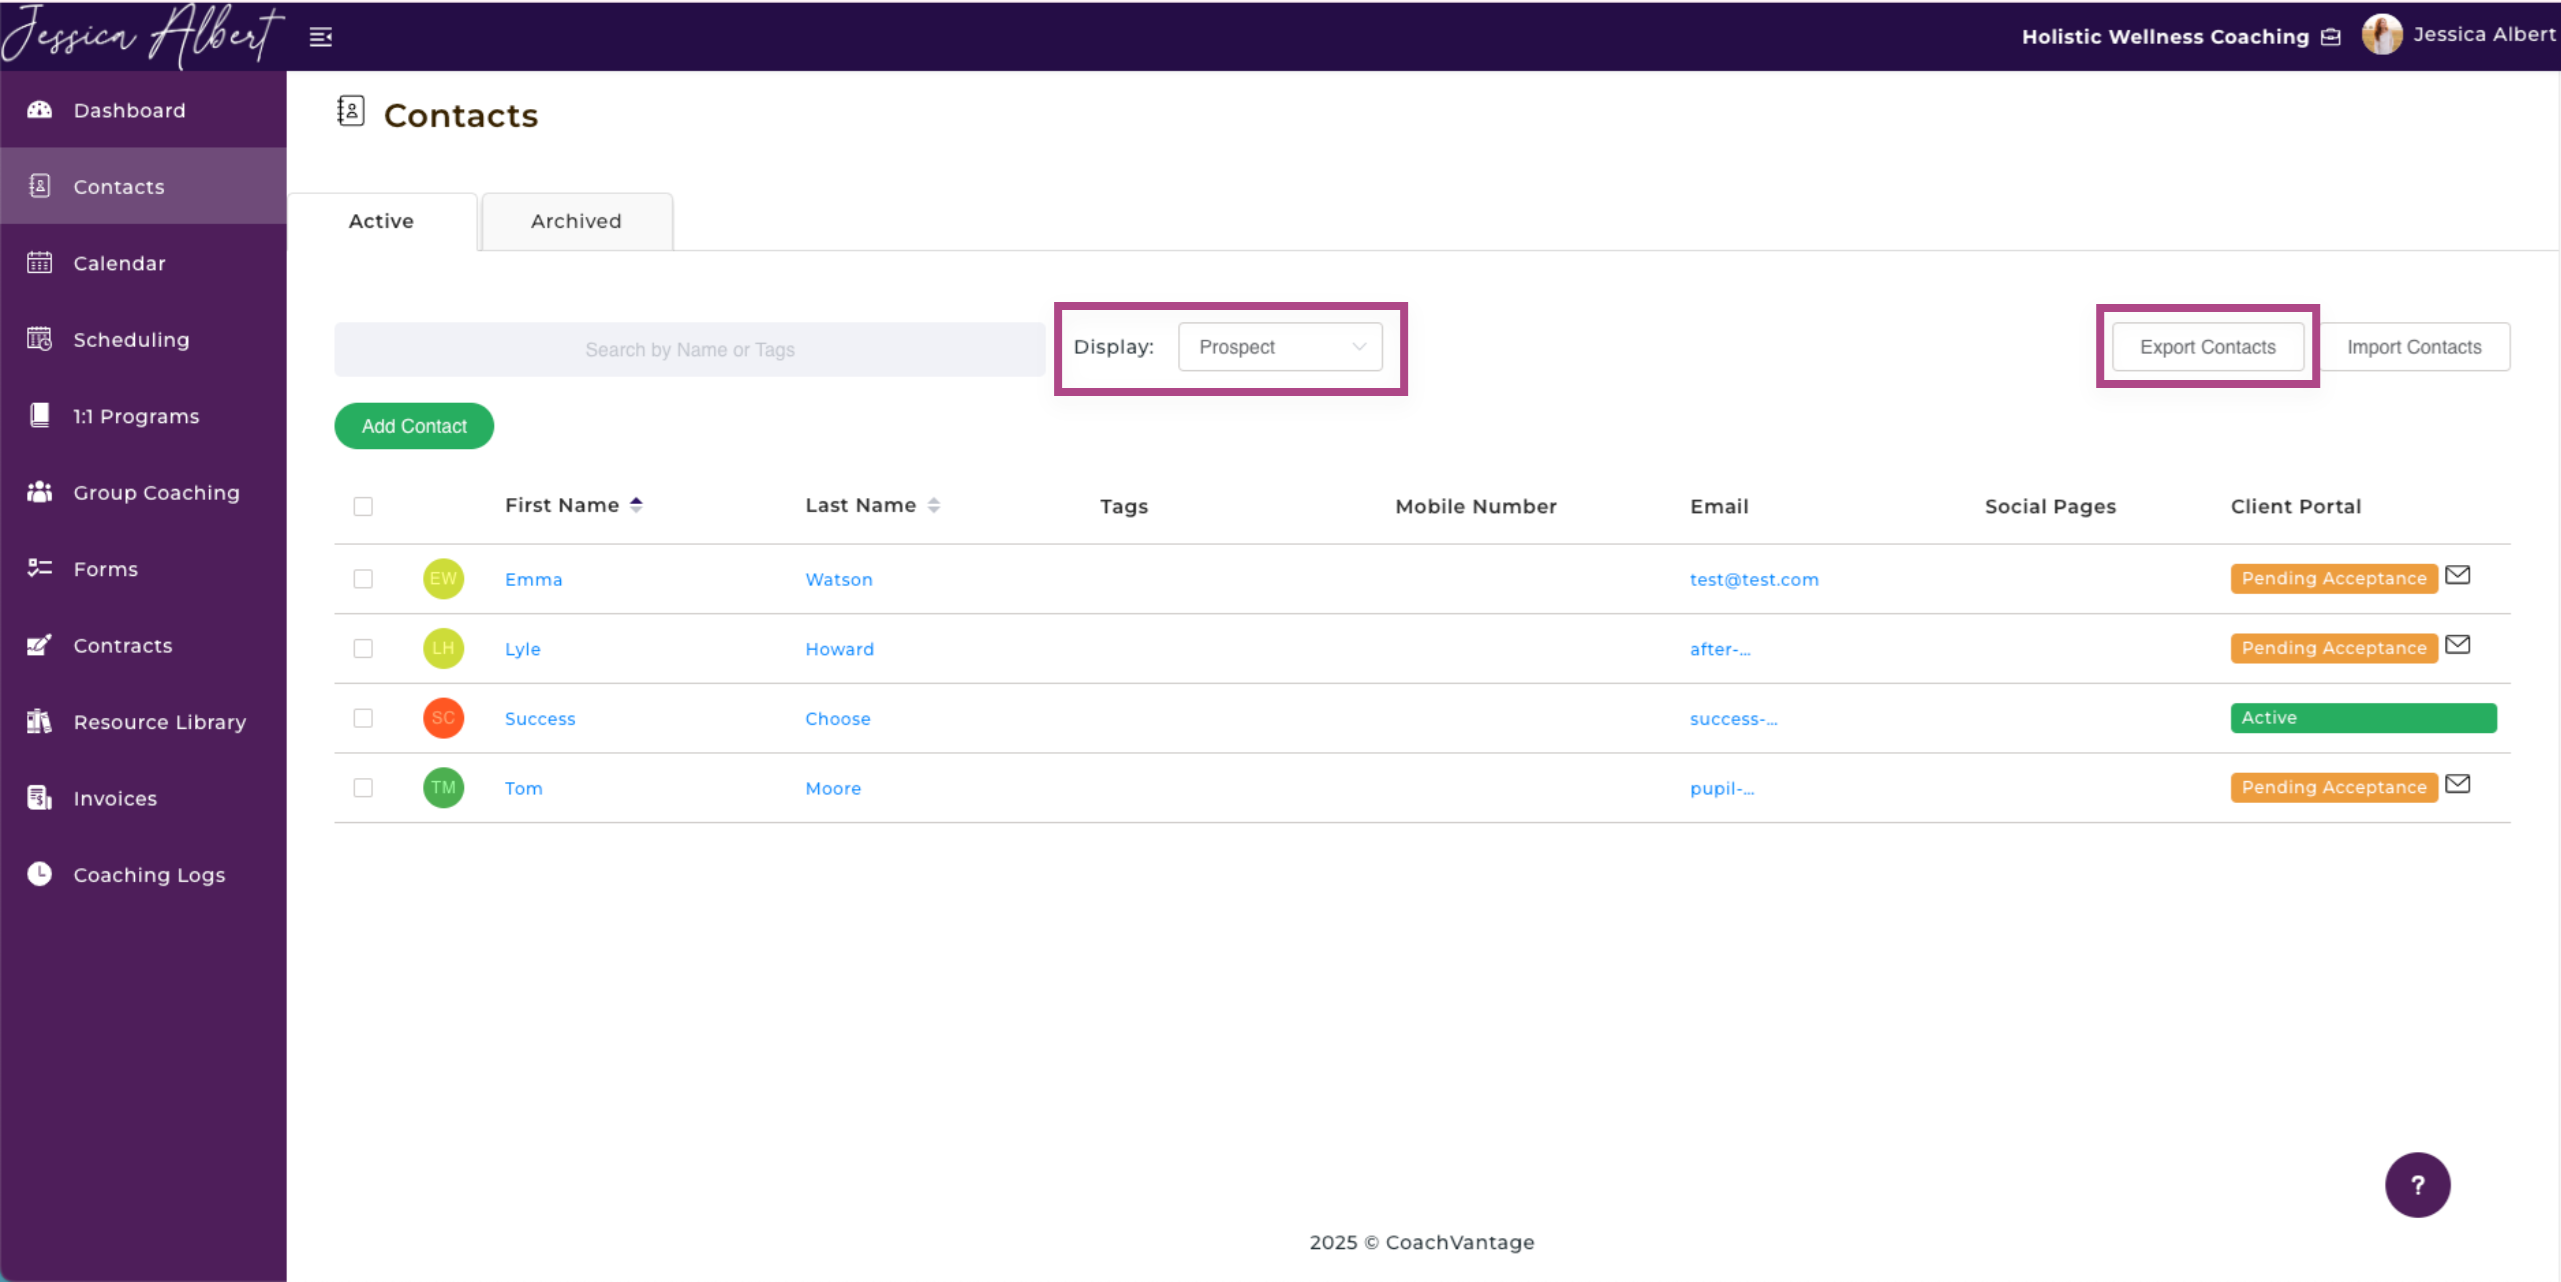This screenshot has width=2561, height=1282.
Task: Click Jessica Albert's profile avatar
Action: point(2382,35)
